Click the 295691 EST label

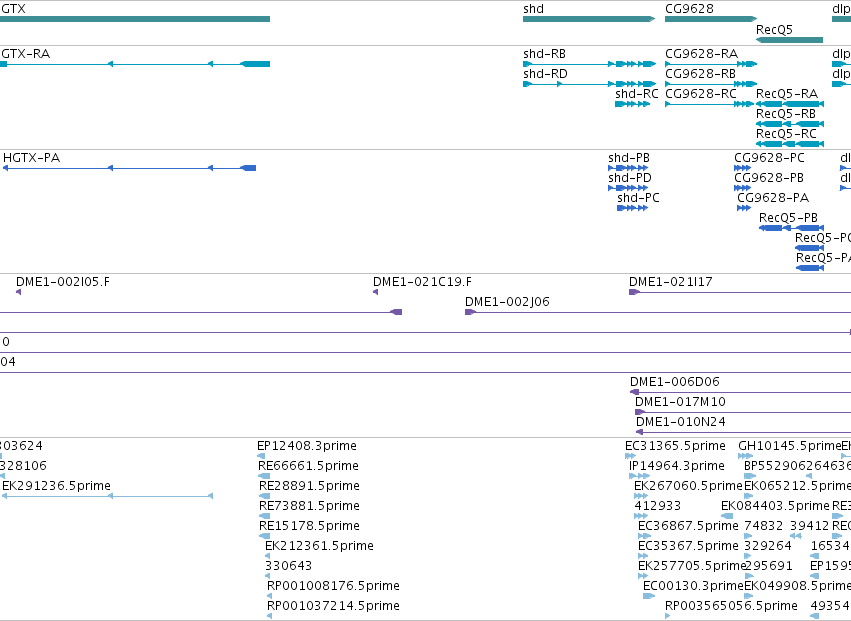[769, 566]
